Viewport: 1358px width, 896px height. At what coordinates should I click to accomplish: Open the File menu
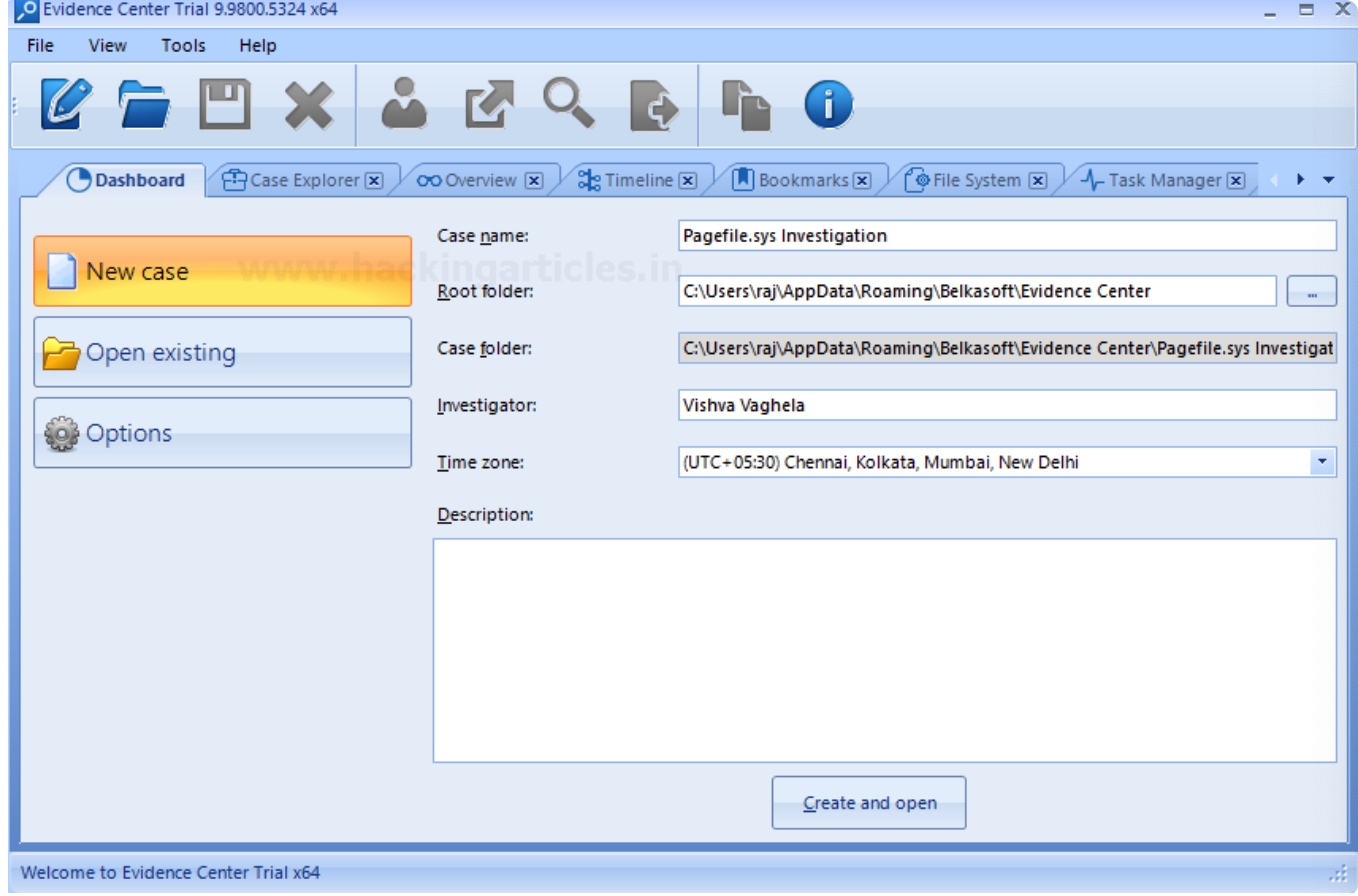pyautogui.click(x=41, y=45)
